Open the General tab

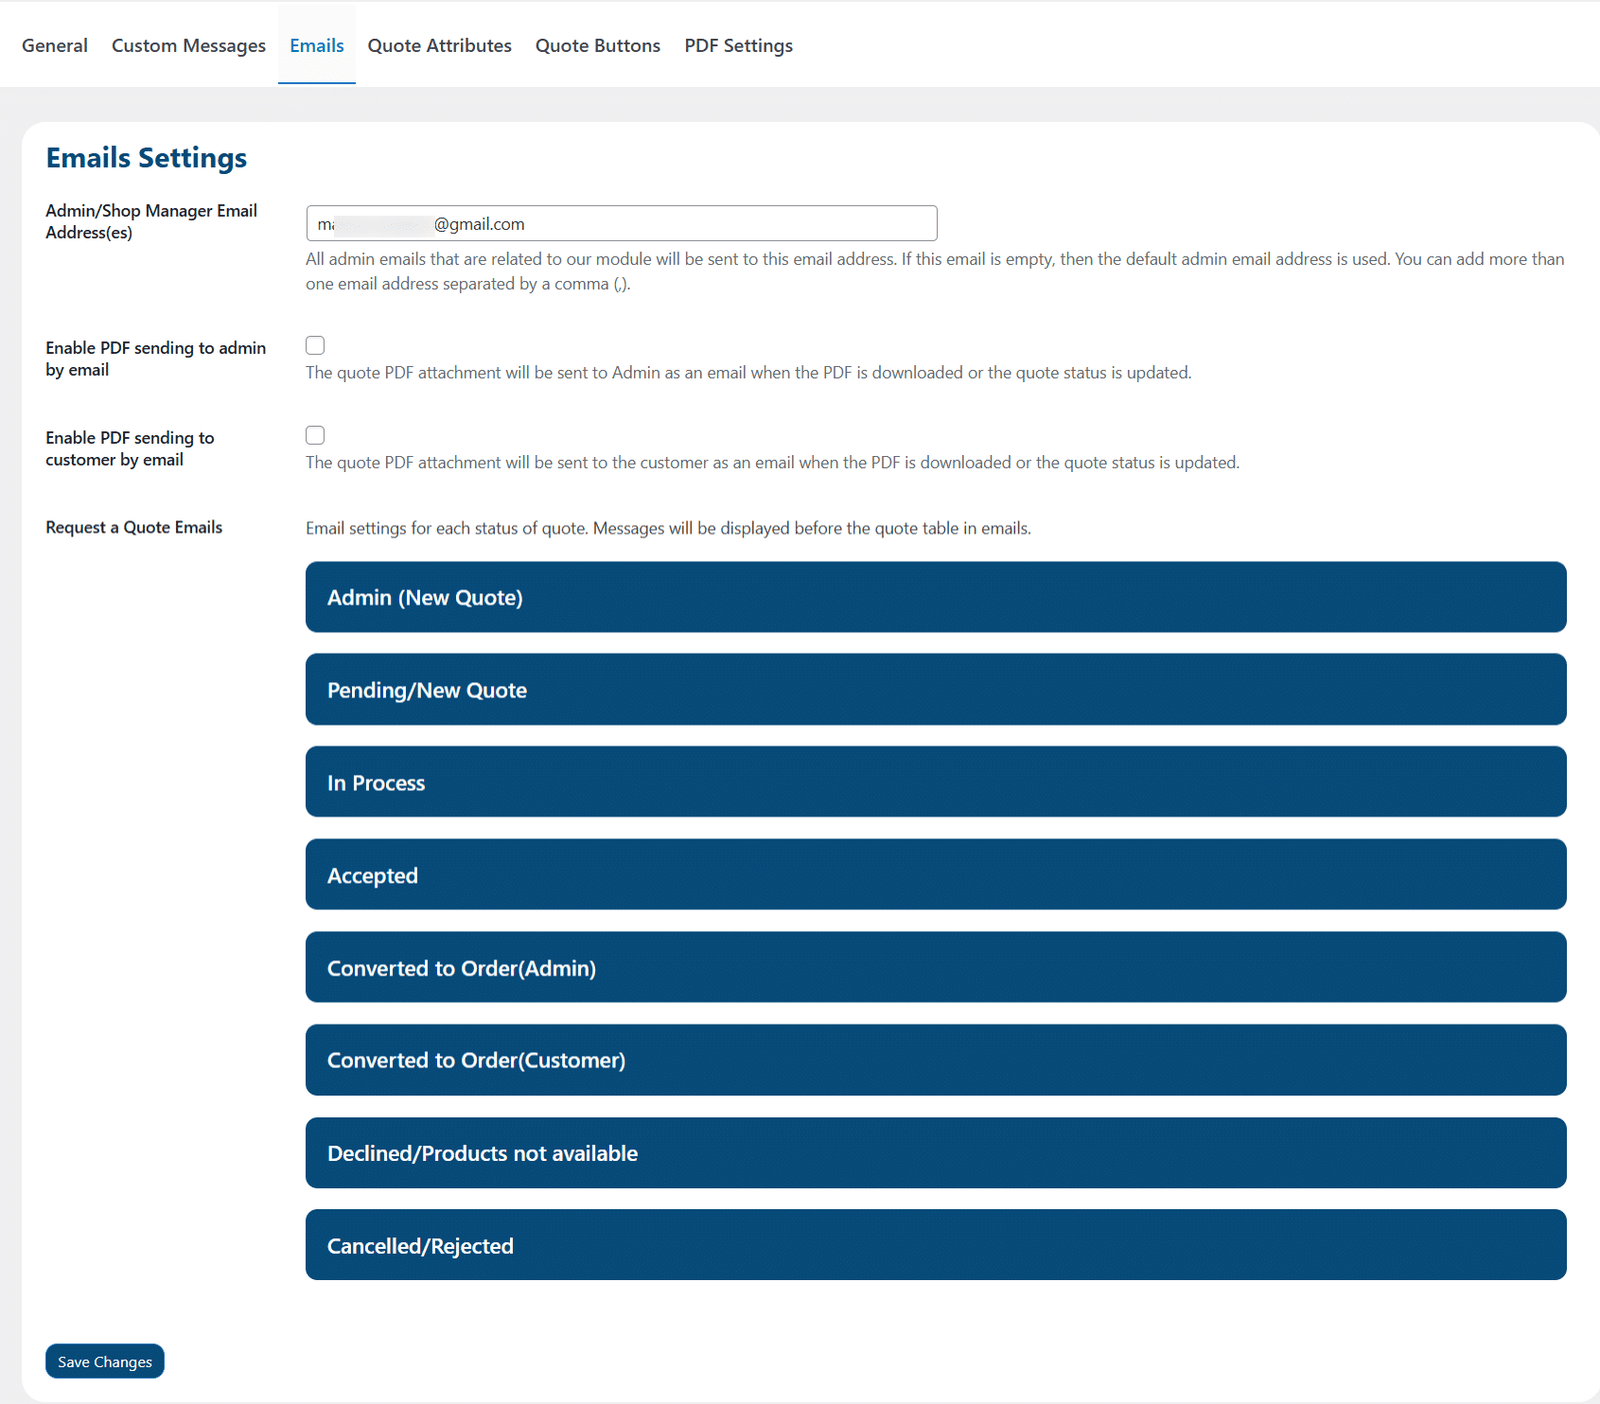click(54, 45)
